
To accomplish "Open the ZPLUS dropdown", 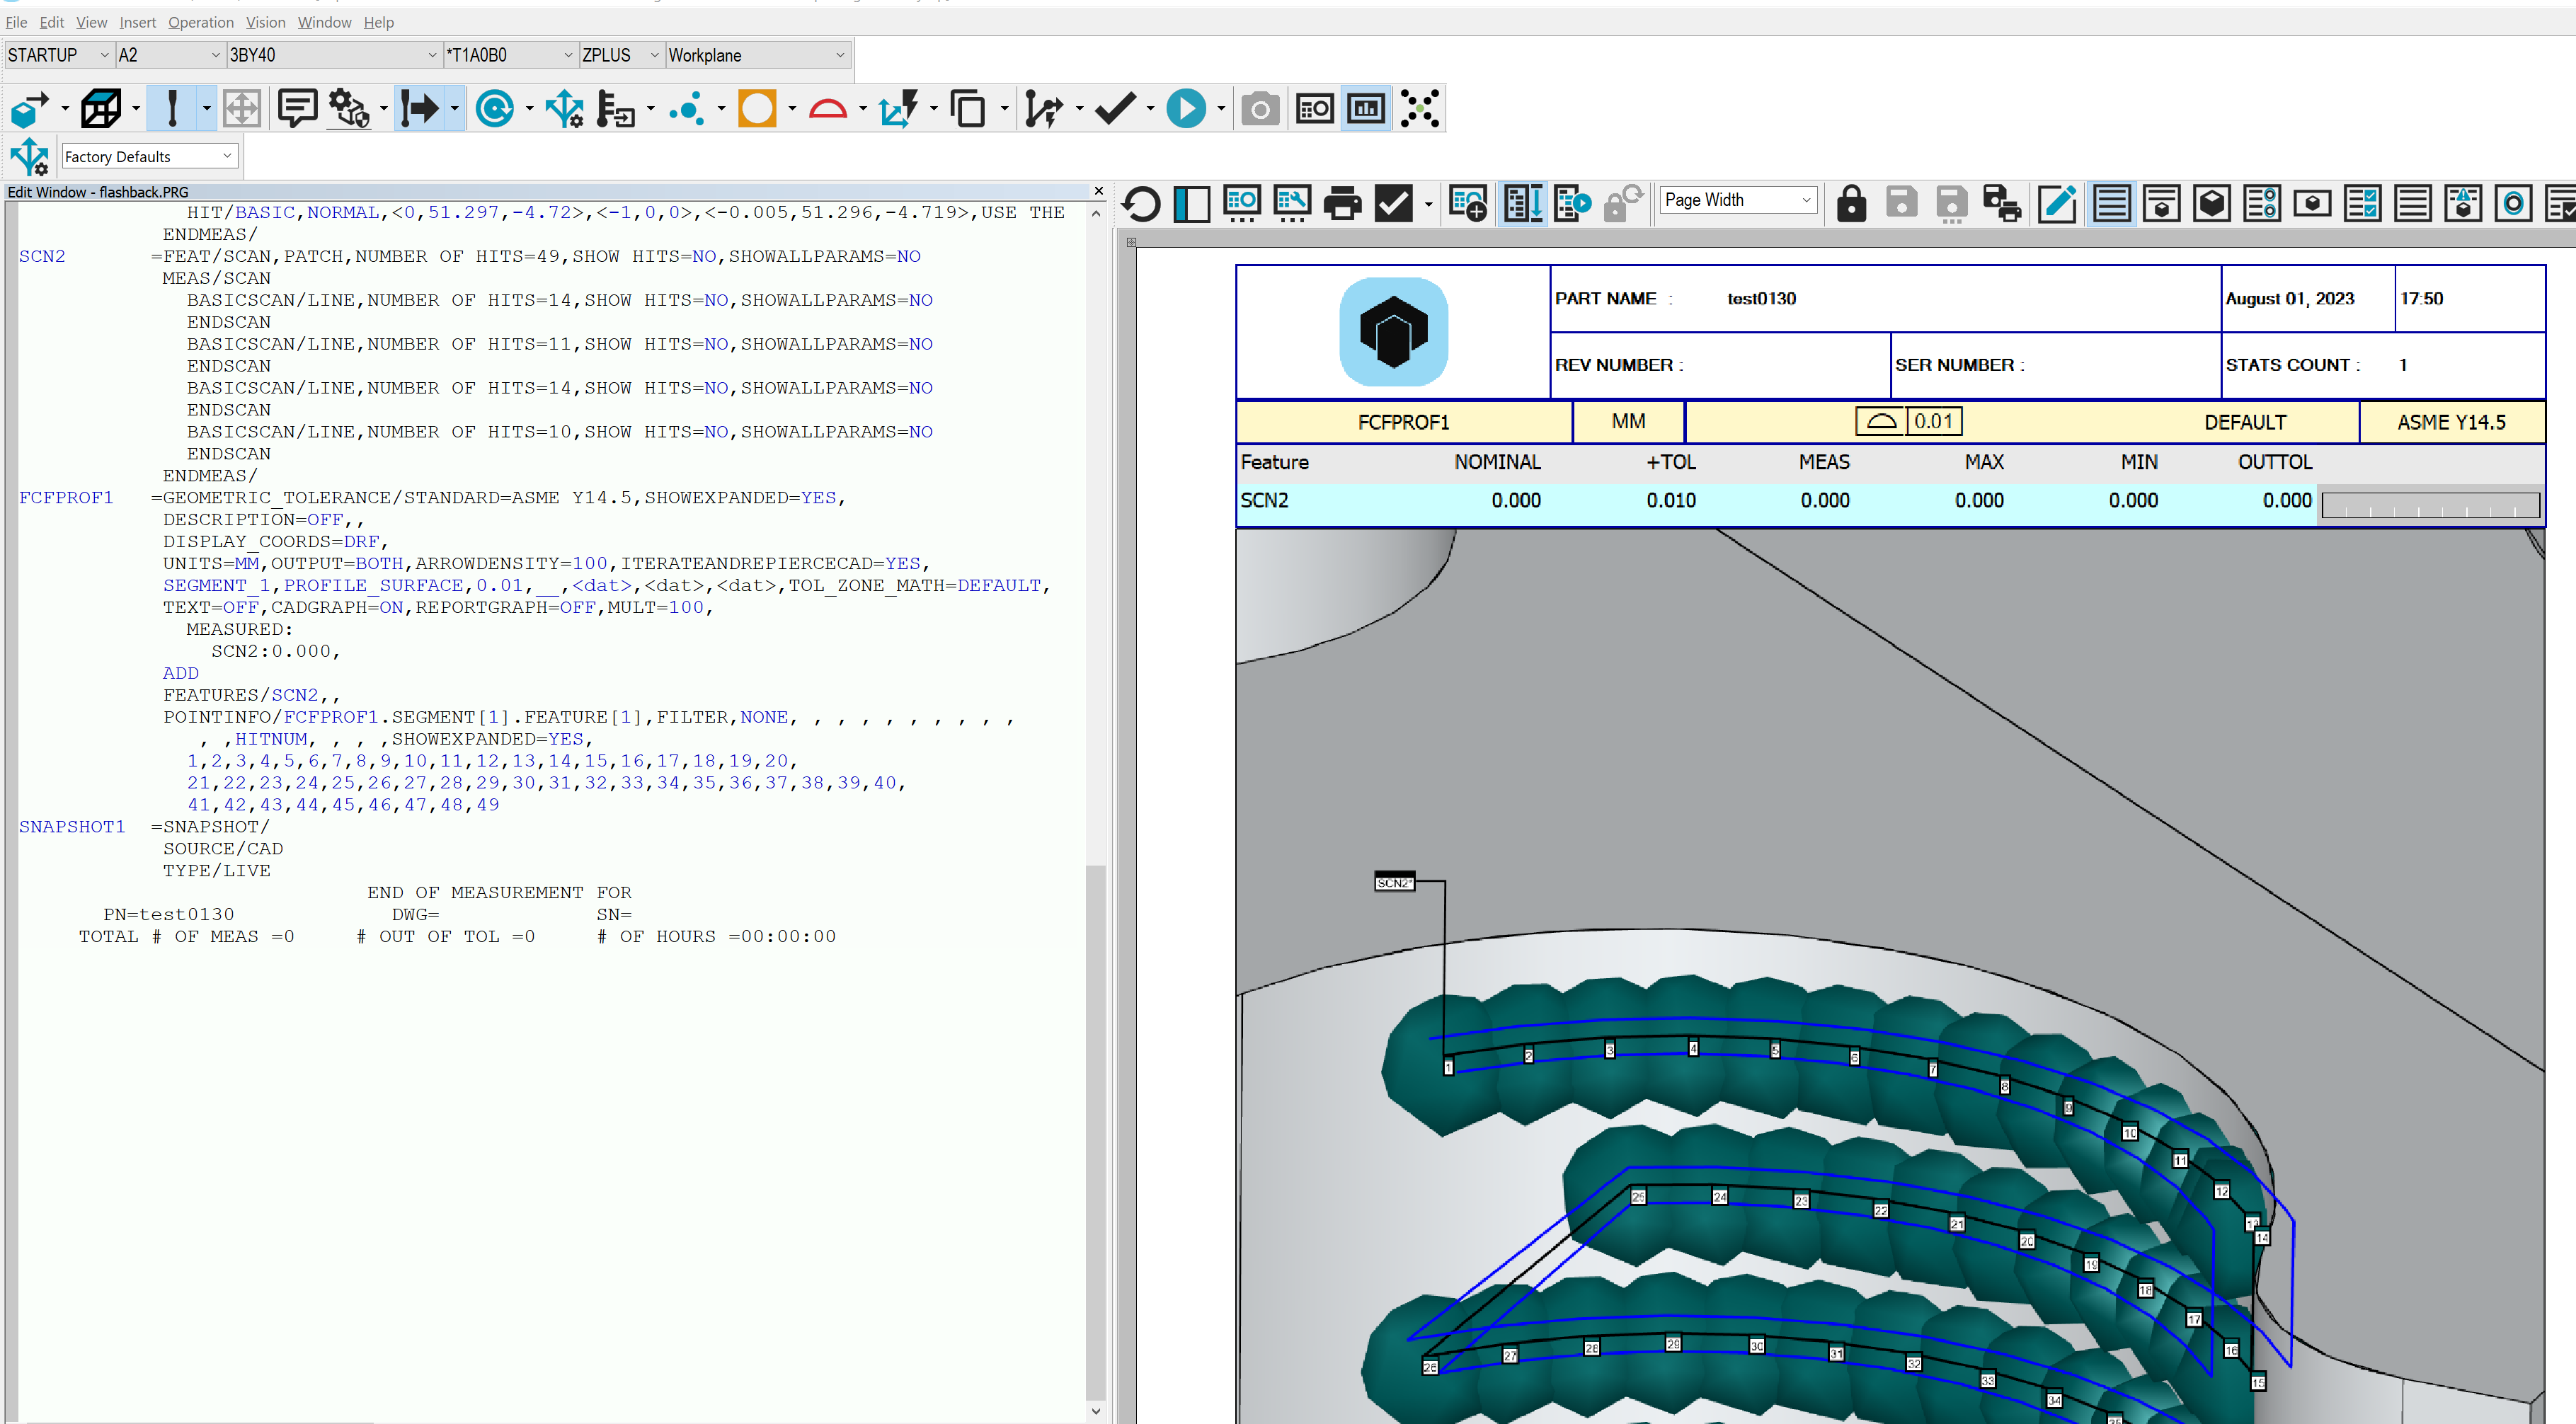I will [x=621, y=55].
